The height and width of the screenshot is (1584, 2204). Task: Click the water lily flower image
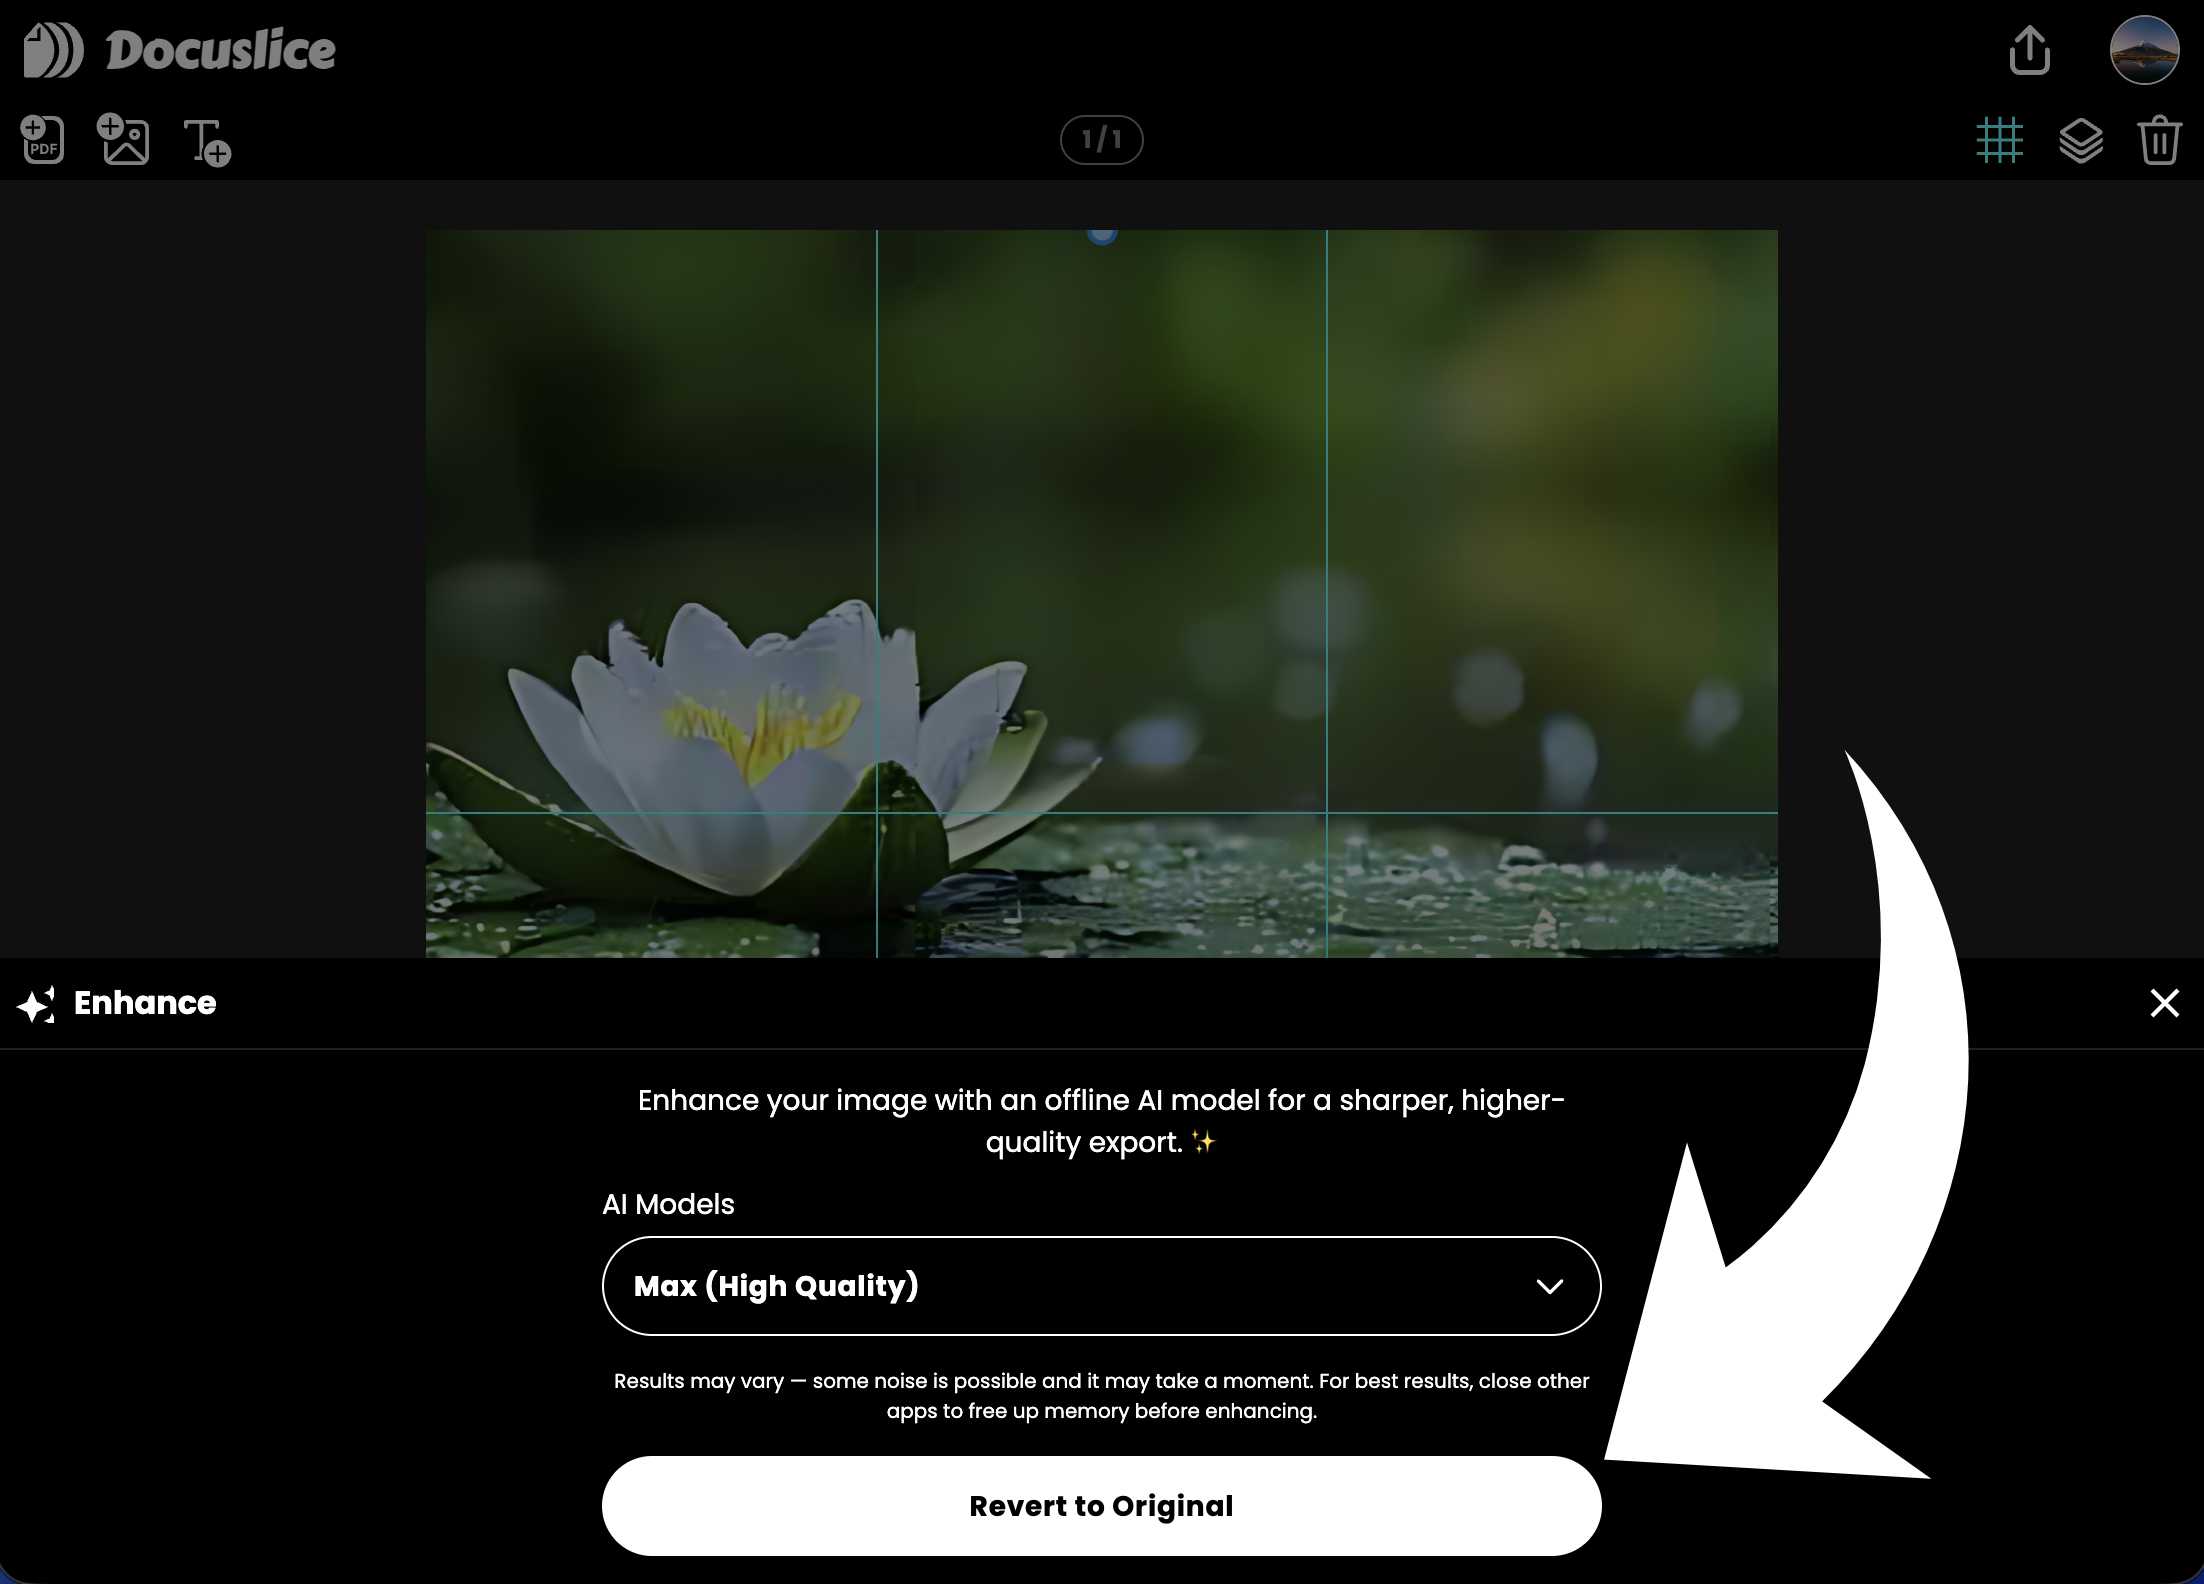point(760,740)
